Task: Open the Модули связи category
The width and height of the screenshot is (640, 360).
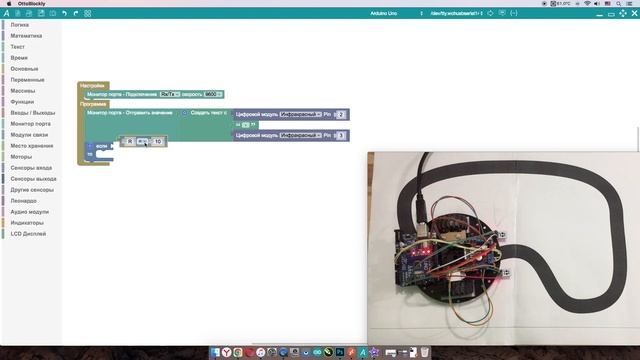Action: tap(29, 135)
